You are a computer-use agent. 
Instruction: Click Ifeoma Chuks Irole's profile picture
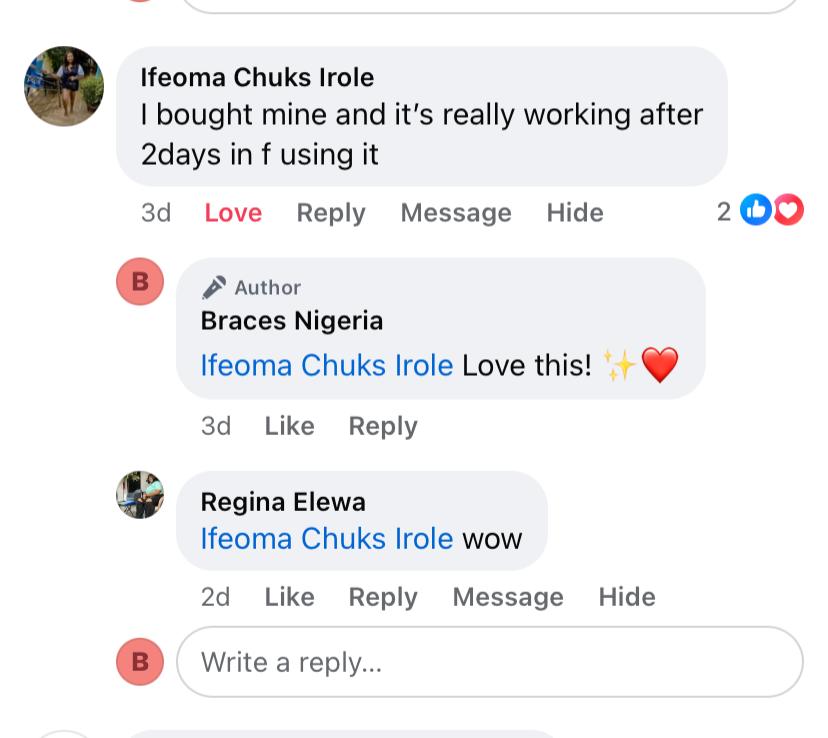pos(64,86)
